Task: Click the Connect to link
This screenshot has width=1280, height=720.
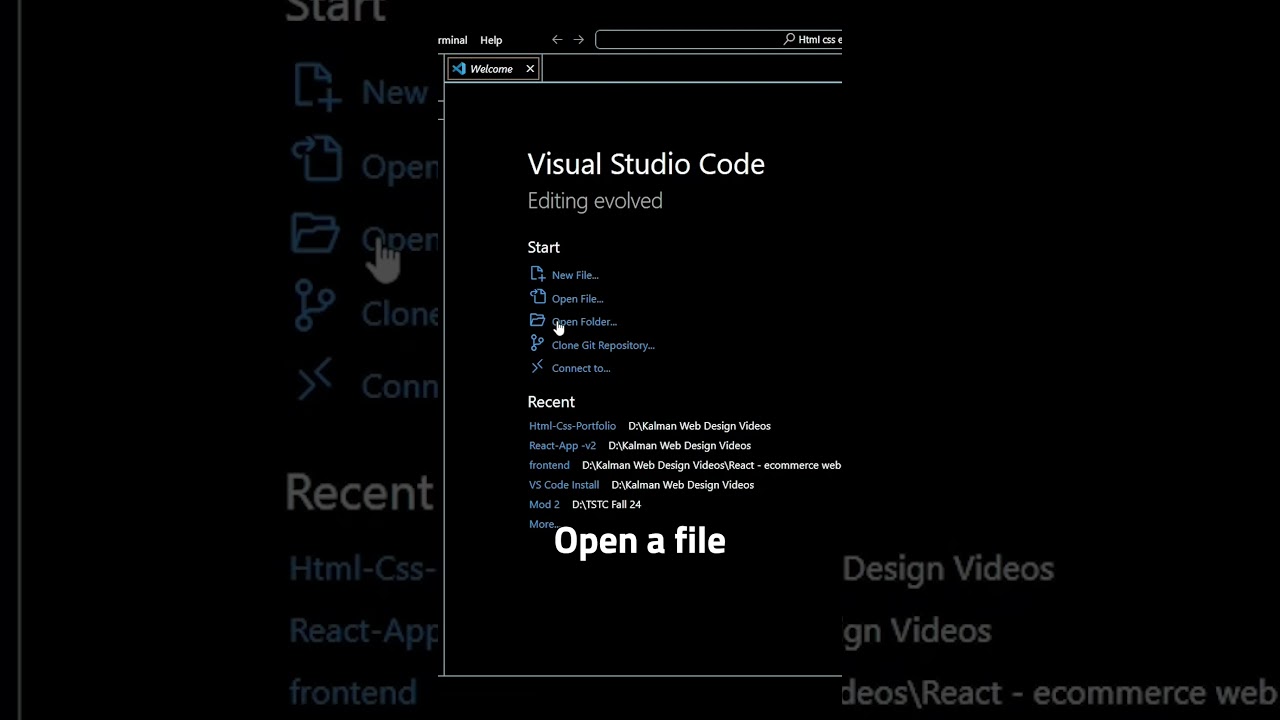Action: tap(581, 368)
